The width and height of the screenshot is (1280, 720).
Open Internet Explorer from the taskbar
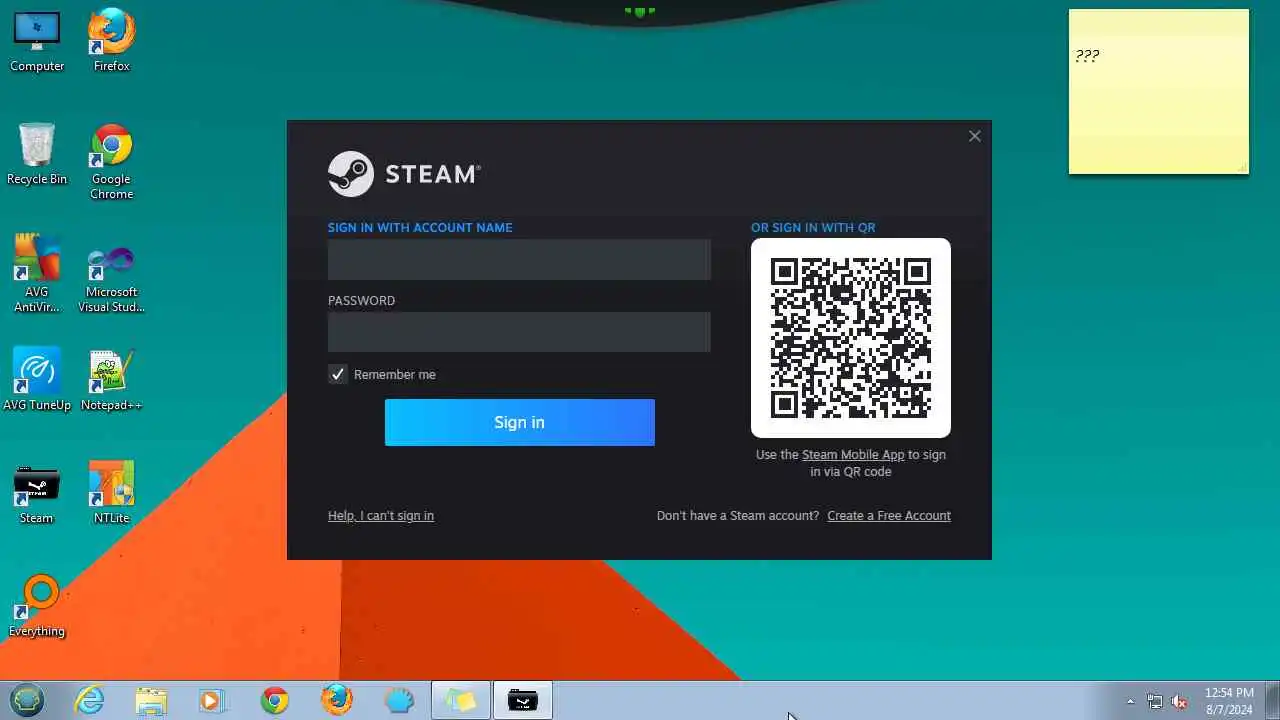click(x=90, y=701)
